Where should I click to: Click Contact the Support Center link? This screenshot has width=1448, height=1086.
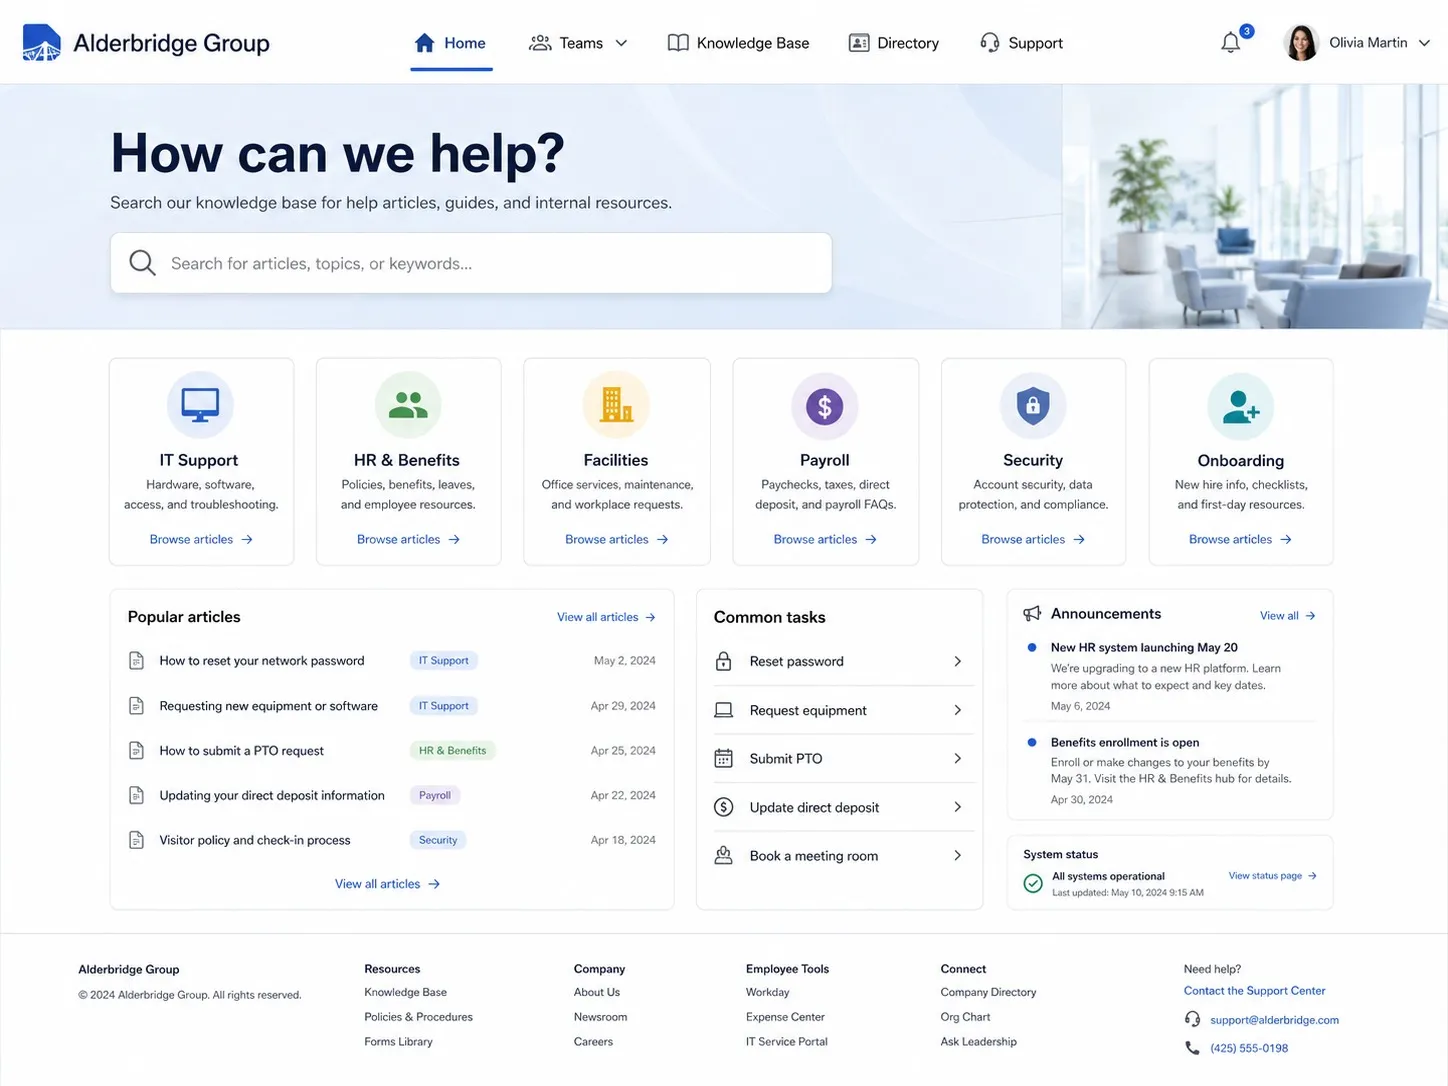click(x=1254, y=991)
